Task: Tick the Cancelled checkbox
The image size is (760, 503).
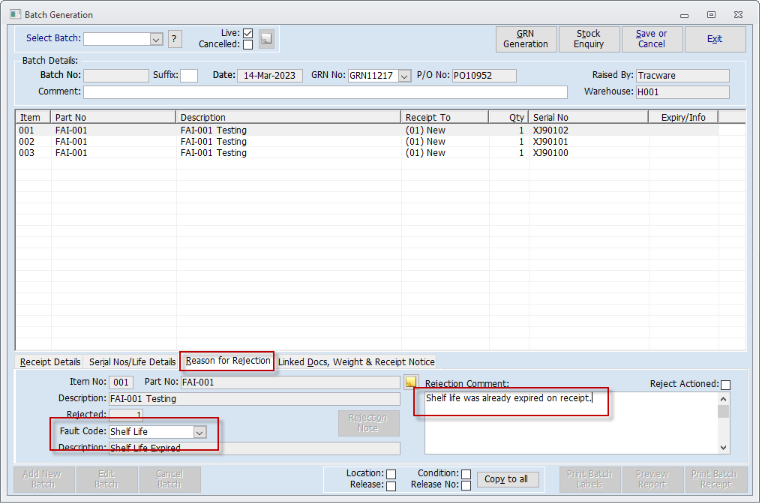Action: [248, 45]
